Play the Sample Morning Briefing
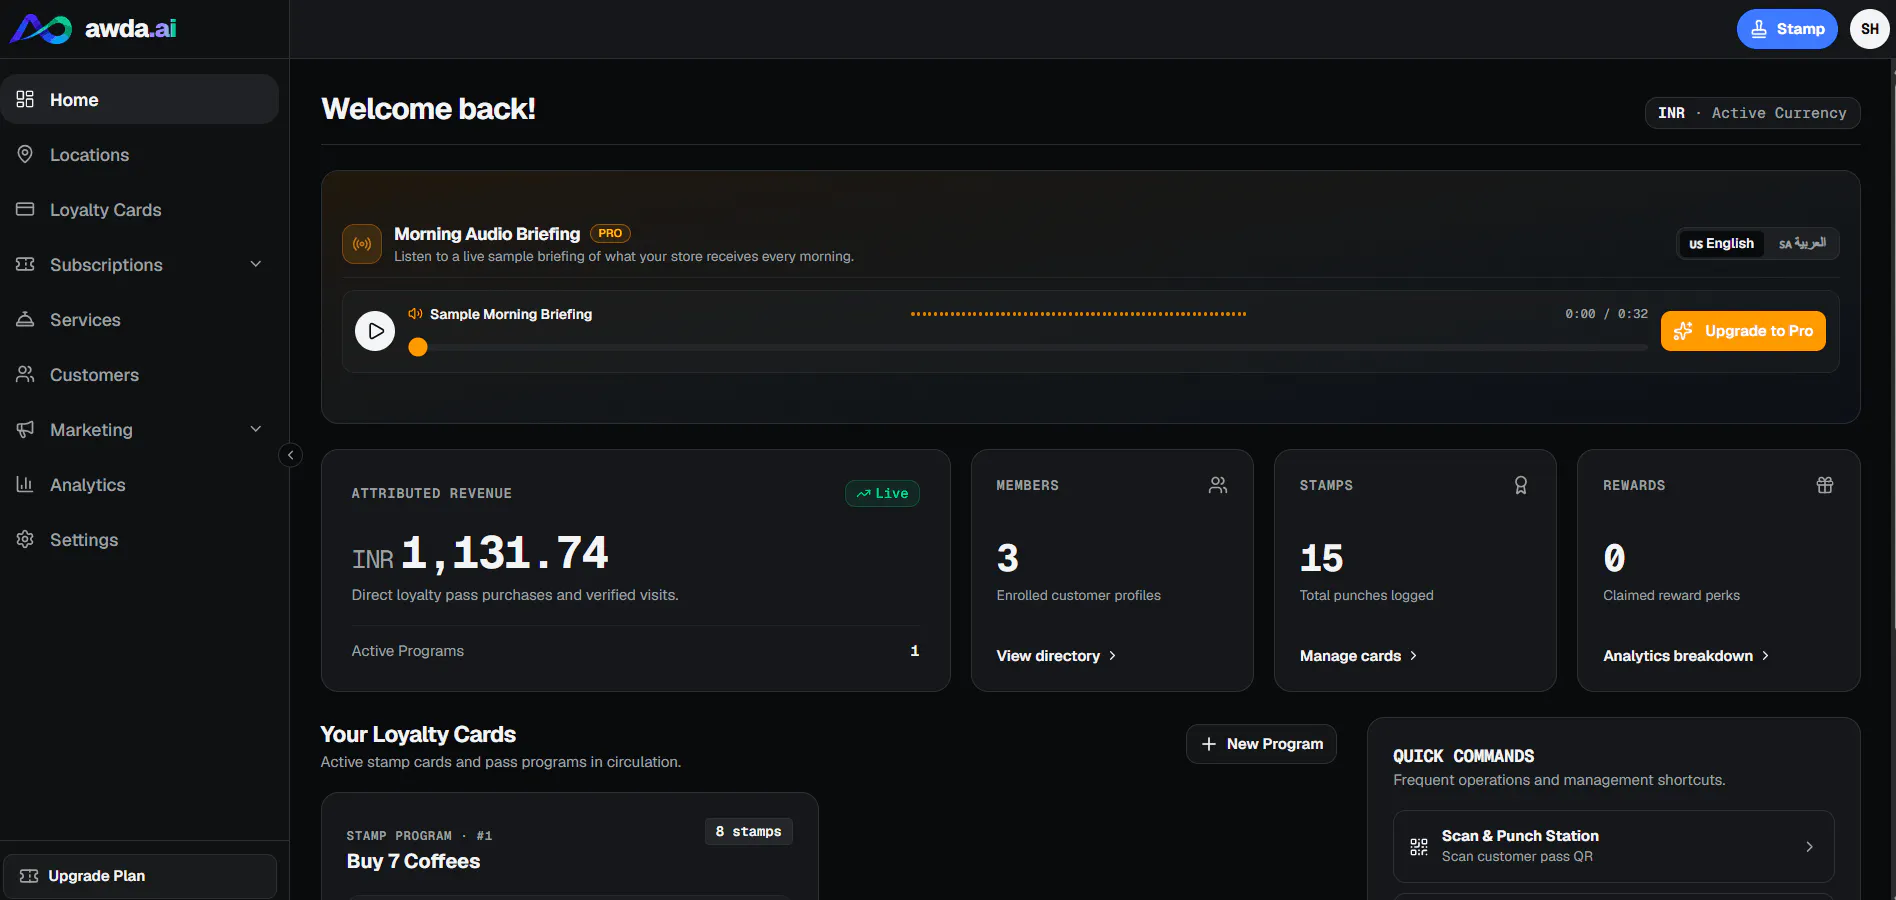The height and width of the screenshot is (900, 1896). pyautogui.click(x=375, y=331)
